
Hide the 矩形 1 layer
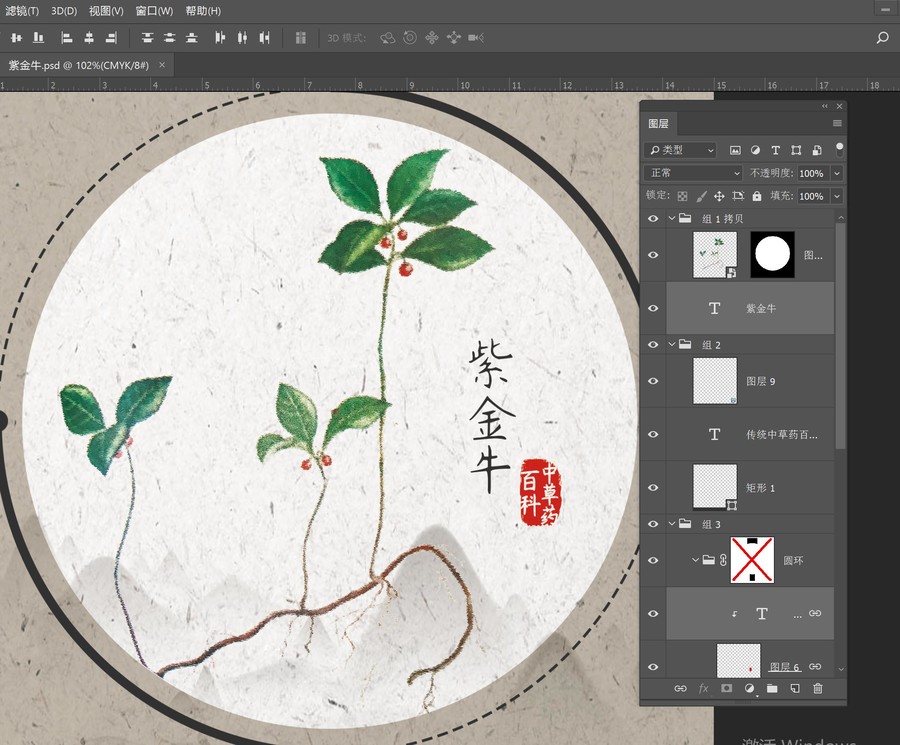653,487
